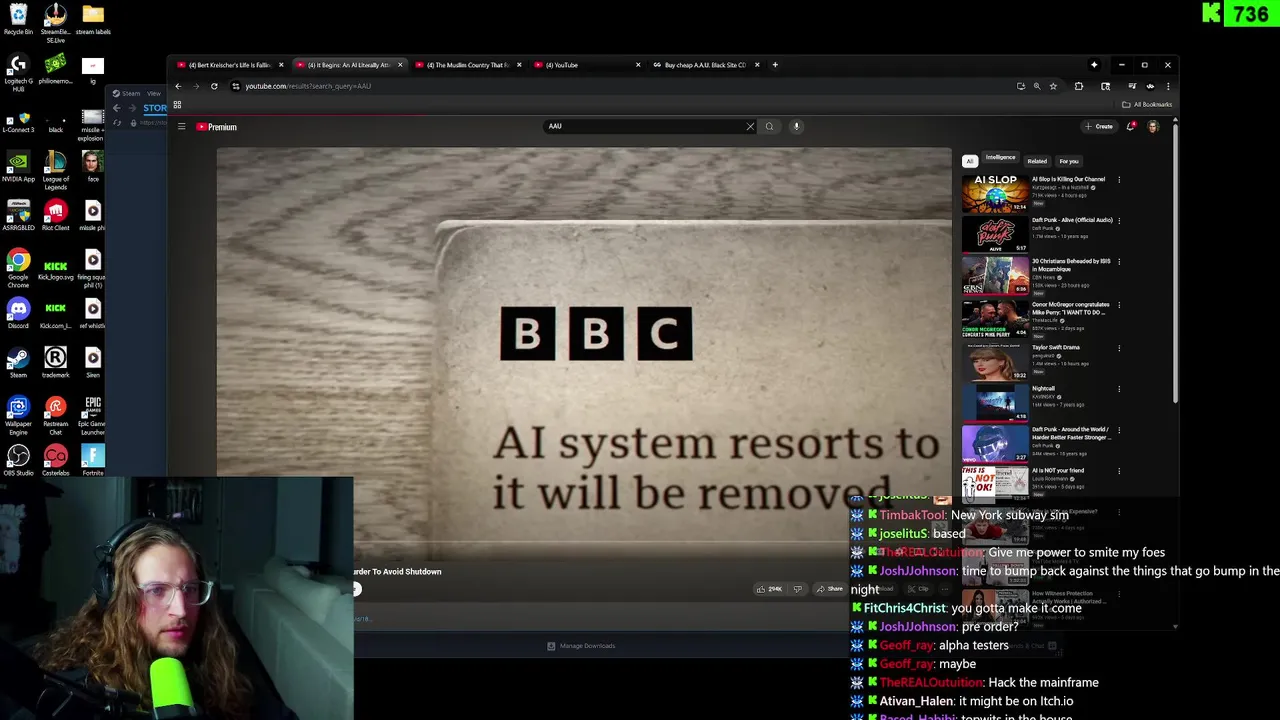Select the Related filter chip
The width and height of the screenshot is (1280, 720).
(1037, 161)
